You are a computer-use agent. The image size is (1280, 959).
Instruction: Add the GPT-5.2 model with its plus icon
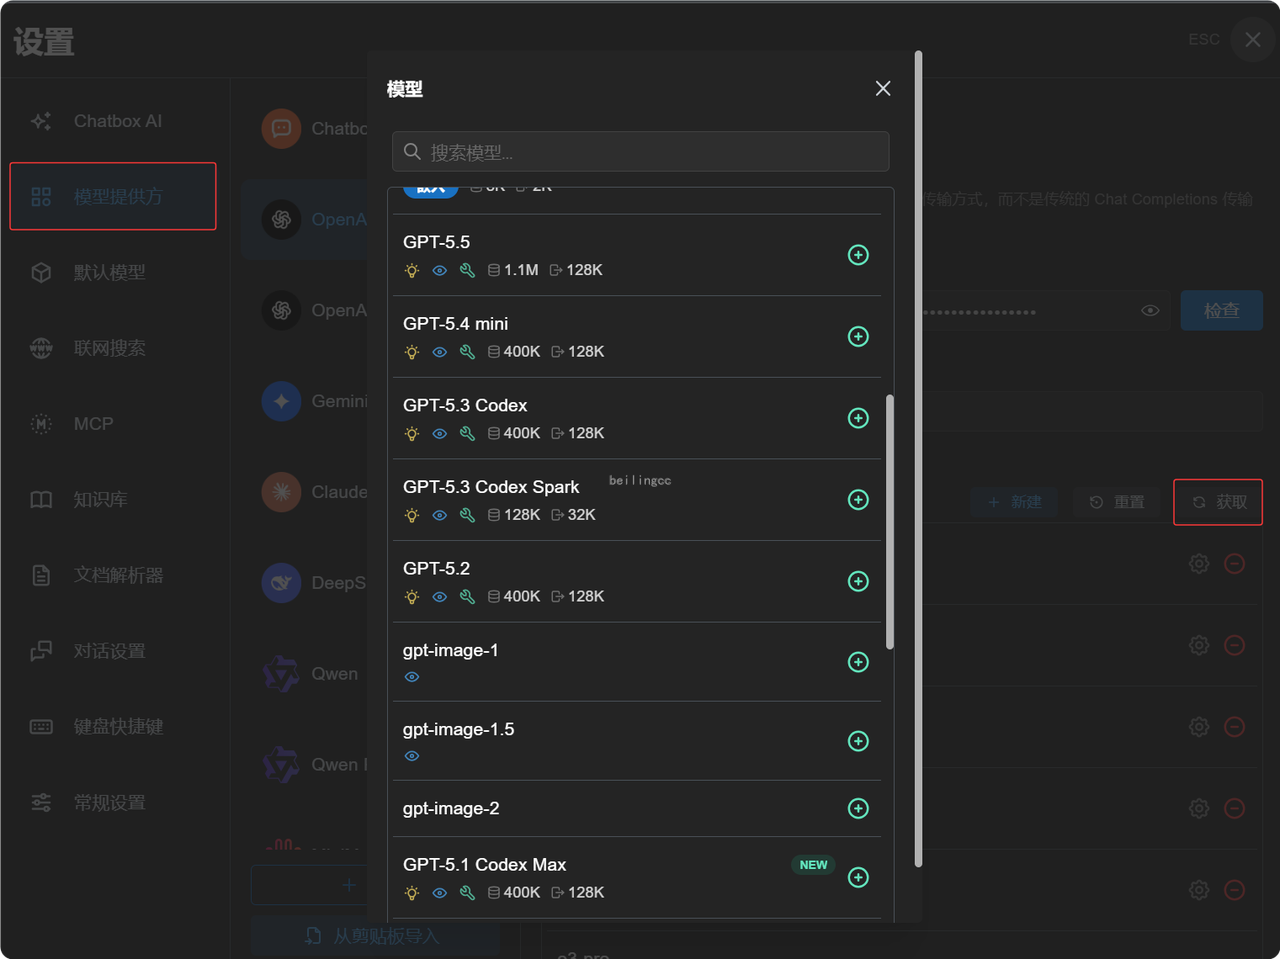tap(858, 581)
